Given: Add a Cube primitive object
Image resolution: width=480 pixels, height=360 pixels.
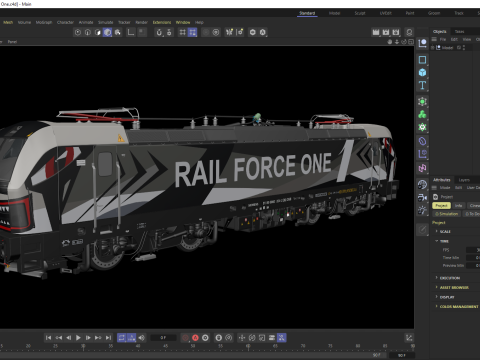Looking at the screenshot, I should coord(422,72).
